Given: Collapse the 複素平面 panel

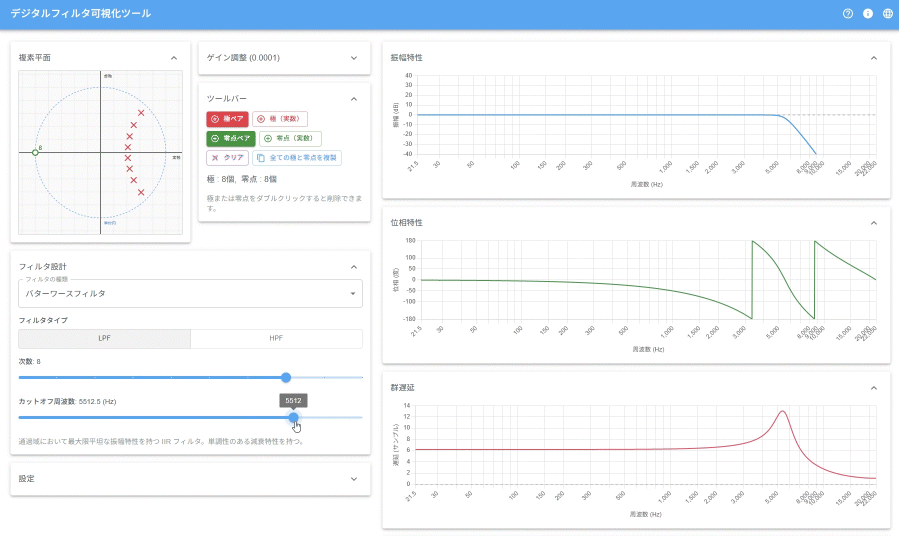Looking at the screenshot, I should tap(174, 58).
